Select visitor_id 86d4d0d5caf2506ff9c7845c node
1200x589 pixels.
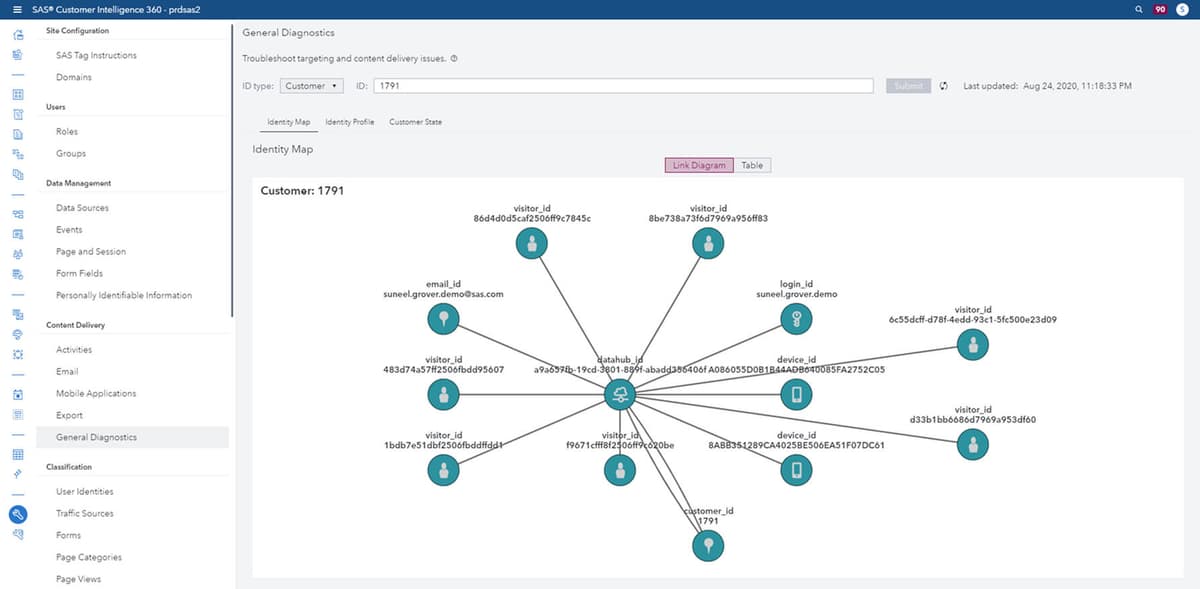coord(532,242)
